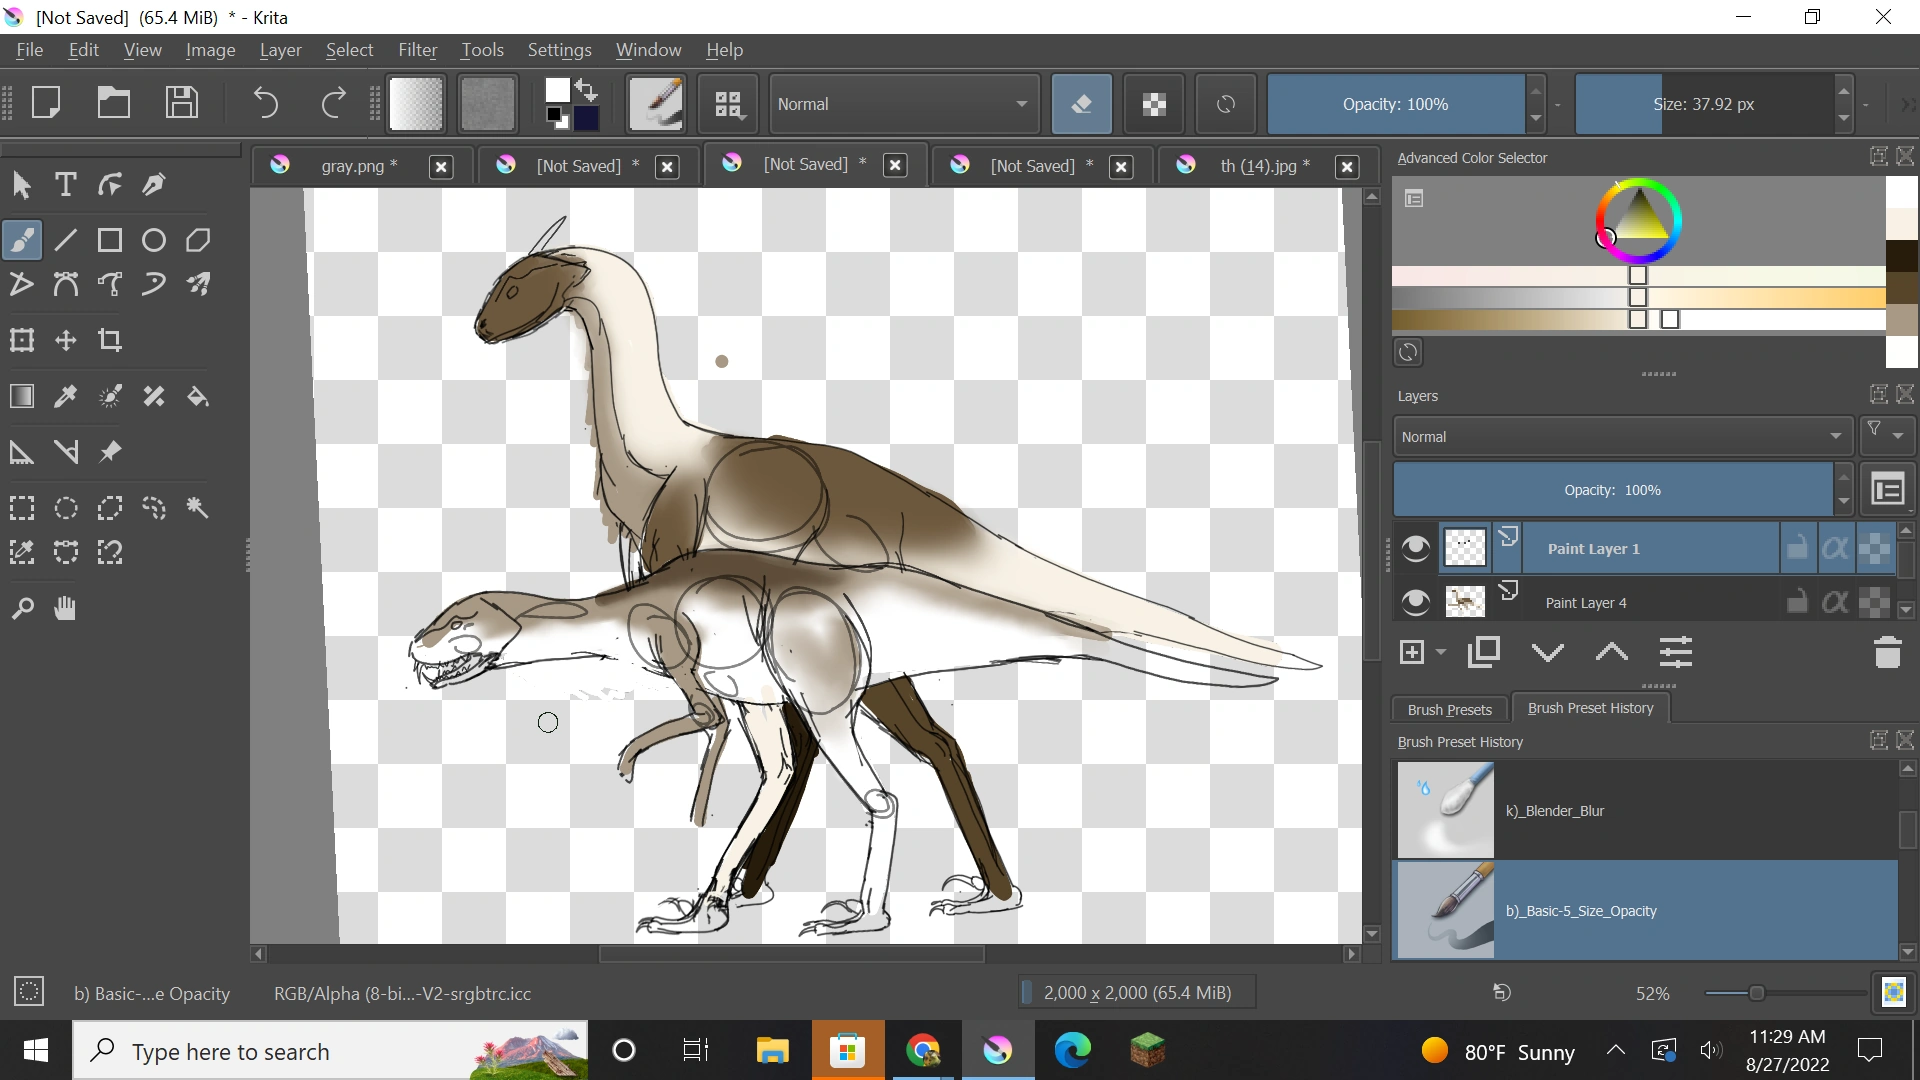Hide Paint Layer 1 visibility eye
Viewport: 1920px width, 1080px height.
coord(1415,548)
